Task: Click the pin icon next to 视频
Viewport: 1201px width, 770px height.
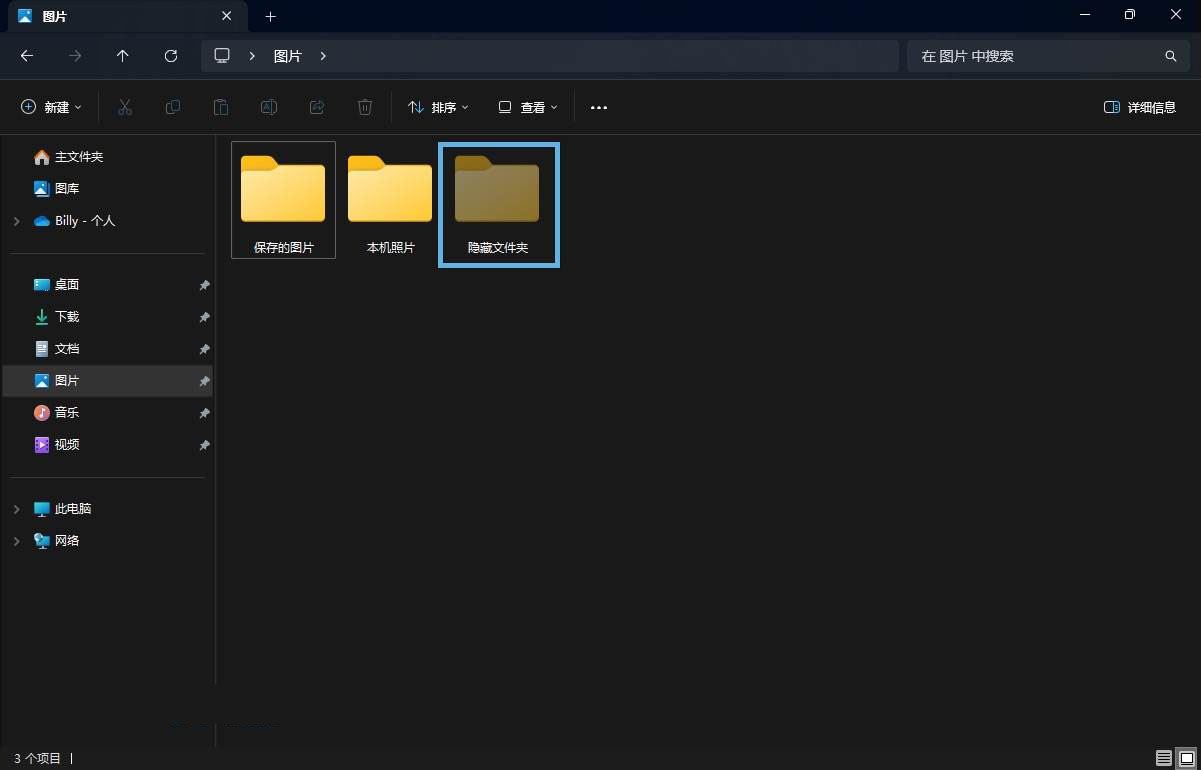Action: [x=204, y=445]
